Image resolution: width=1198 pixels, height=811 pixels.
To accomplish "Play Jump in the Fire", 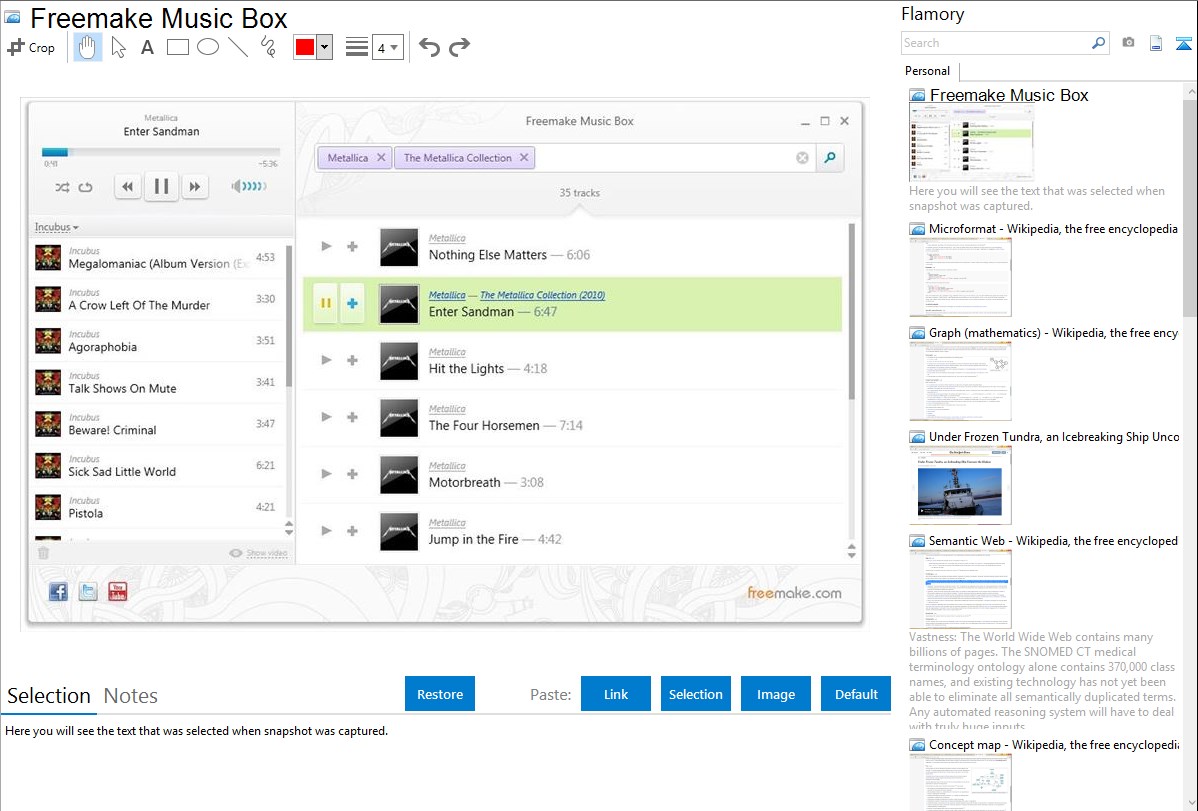I will 326,530.
